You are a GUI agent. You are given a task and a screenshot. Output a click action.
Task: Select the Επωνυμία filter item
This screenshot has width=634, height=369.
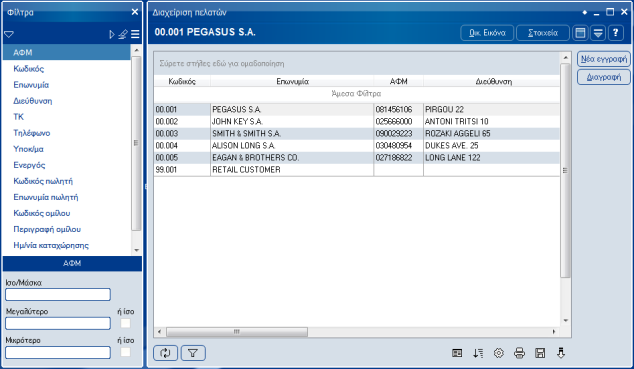pyautogui.click(x=31, y=85)
